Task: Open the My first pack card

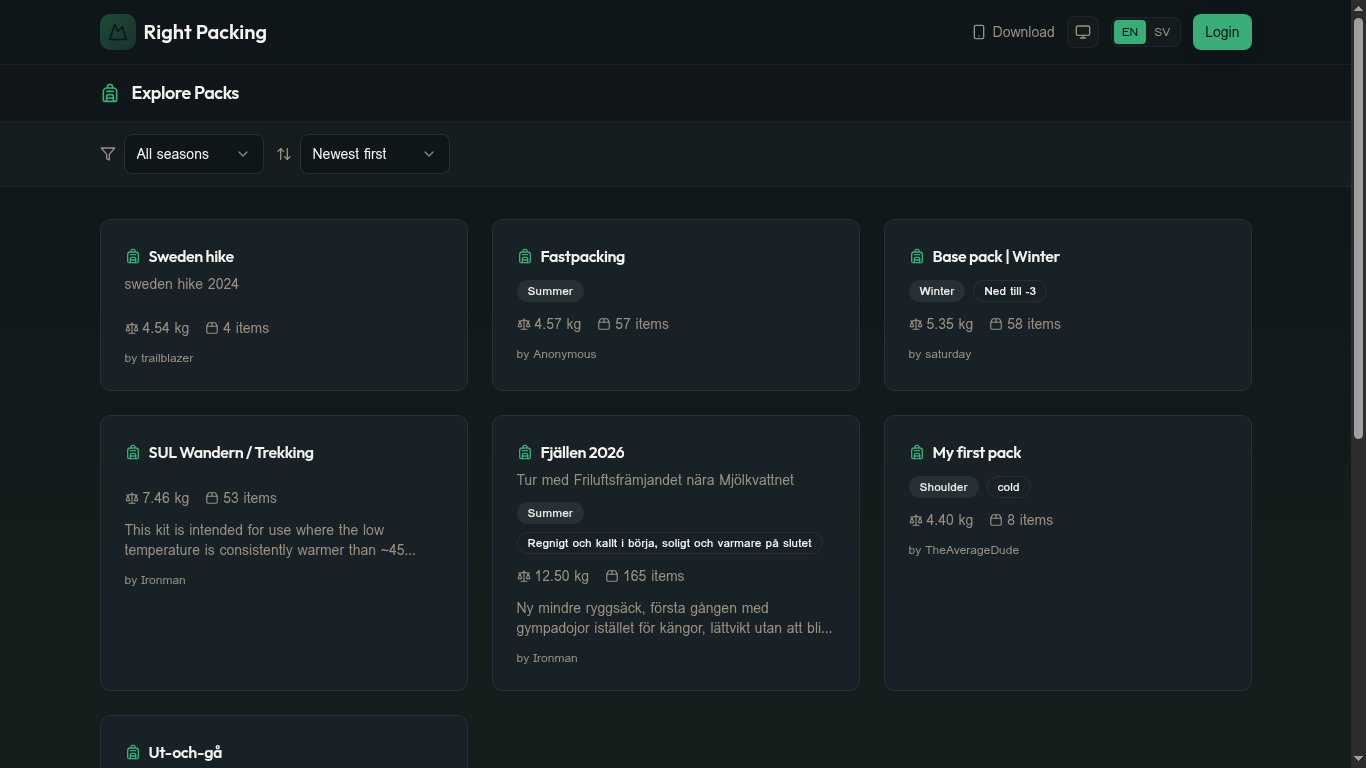Action: point(1068,553)
